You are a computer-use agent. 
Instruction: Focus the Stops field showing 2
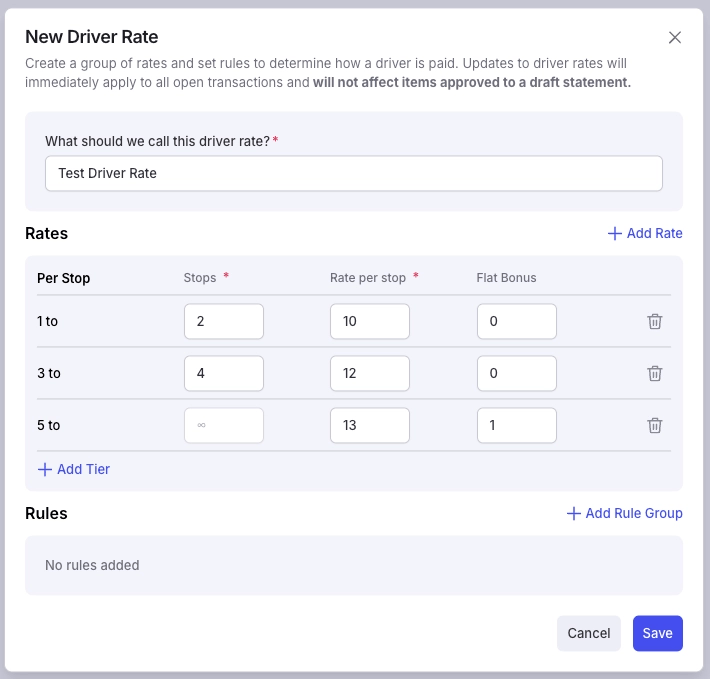[x=224, y=321]
